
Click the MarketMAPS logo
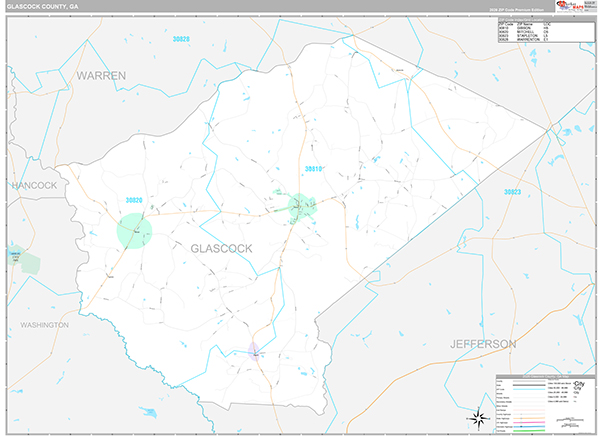pyautogui.click(x=570, y=6)
